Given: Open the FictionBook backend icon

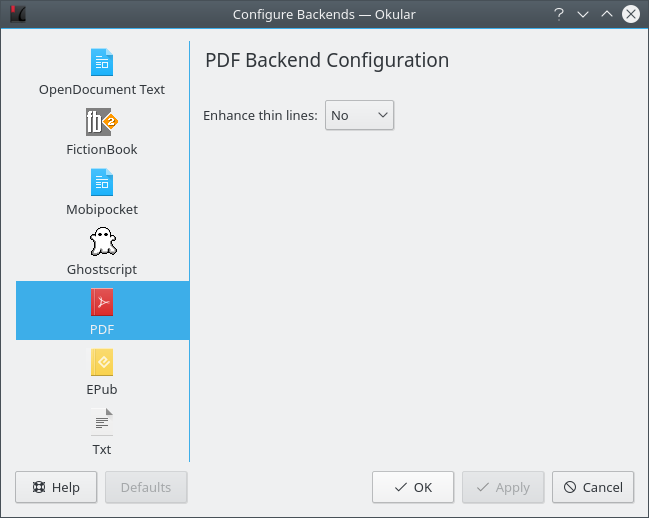Looking at the screenshot, I should coord(102,123).
